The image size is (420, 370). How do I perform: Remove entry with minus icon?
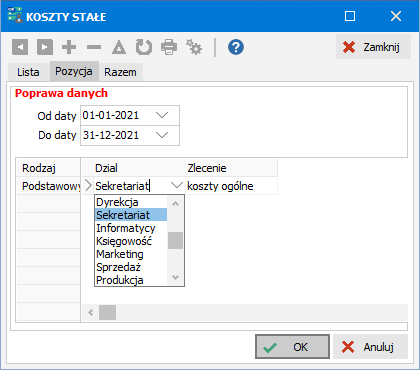tap(94, 47)
